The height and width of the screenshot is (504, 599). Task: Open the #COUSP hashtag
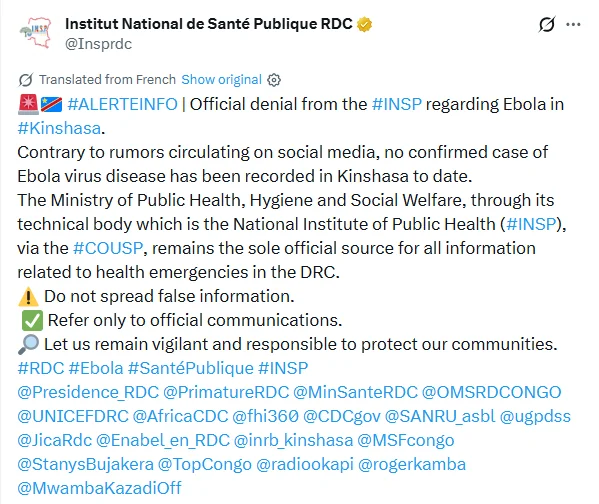coord(108,248)
